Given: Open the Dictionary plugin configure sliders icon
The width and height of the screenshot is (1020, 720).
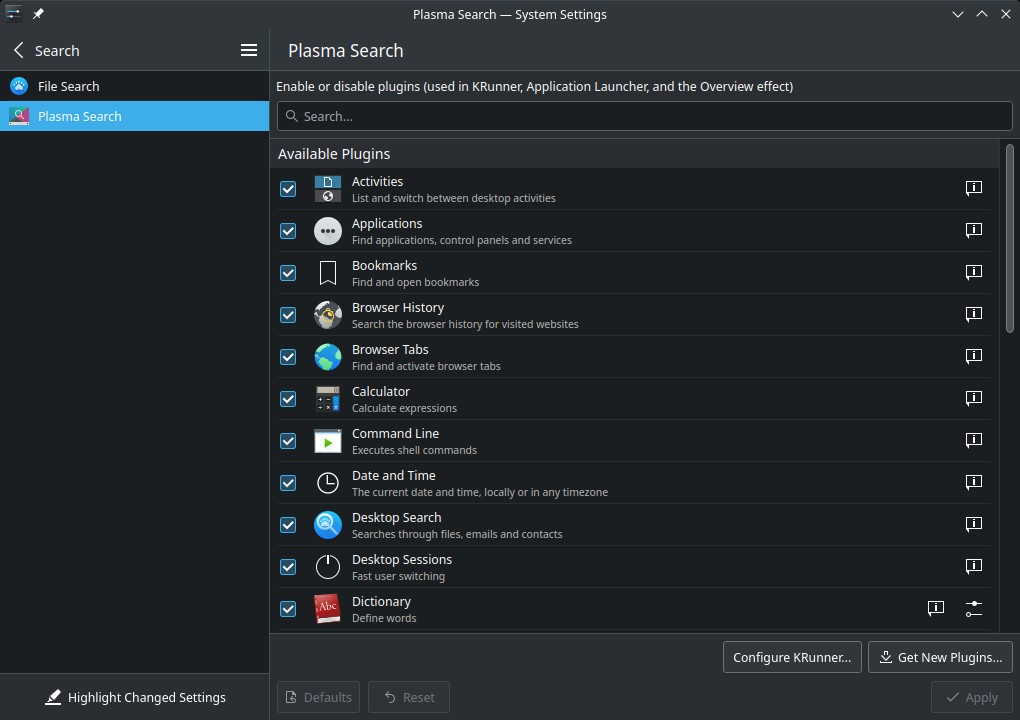Looking at the screenshot, I should [973, 608].
